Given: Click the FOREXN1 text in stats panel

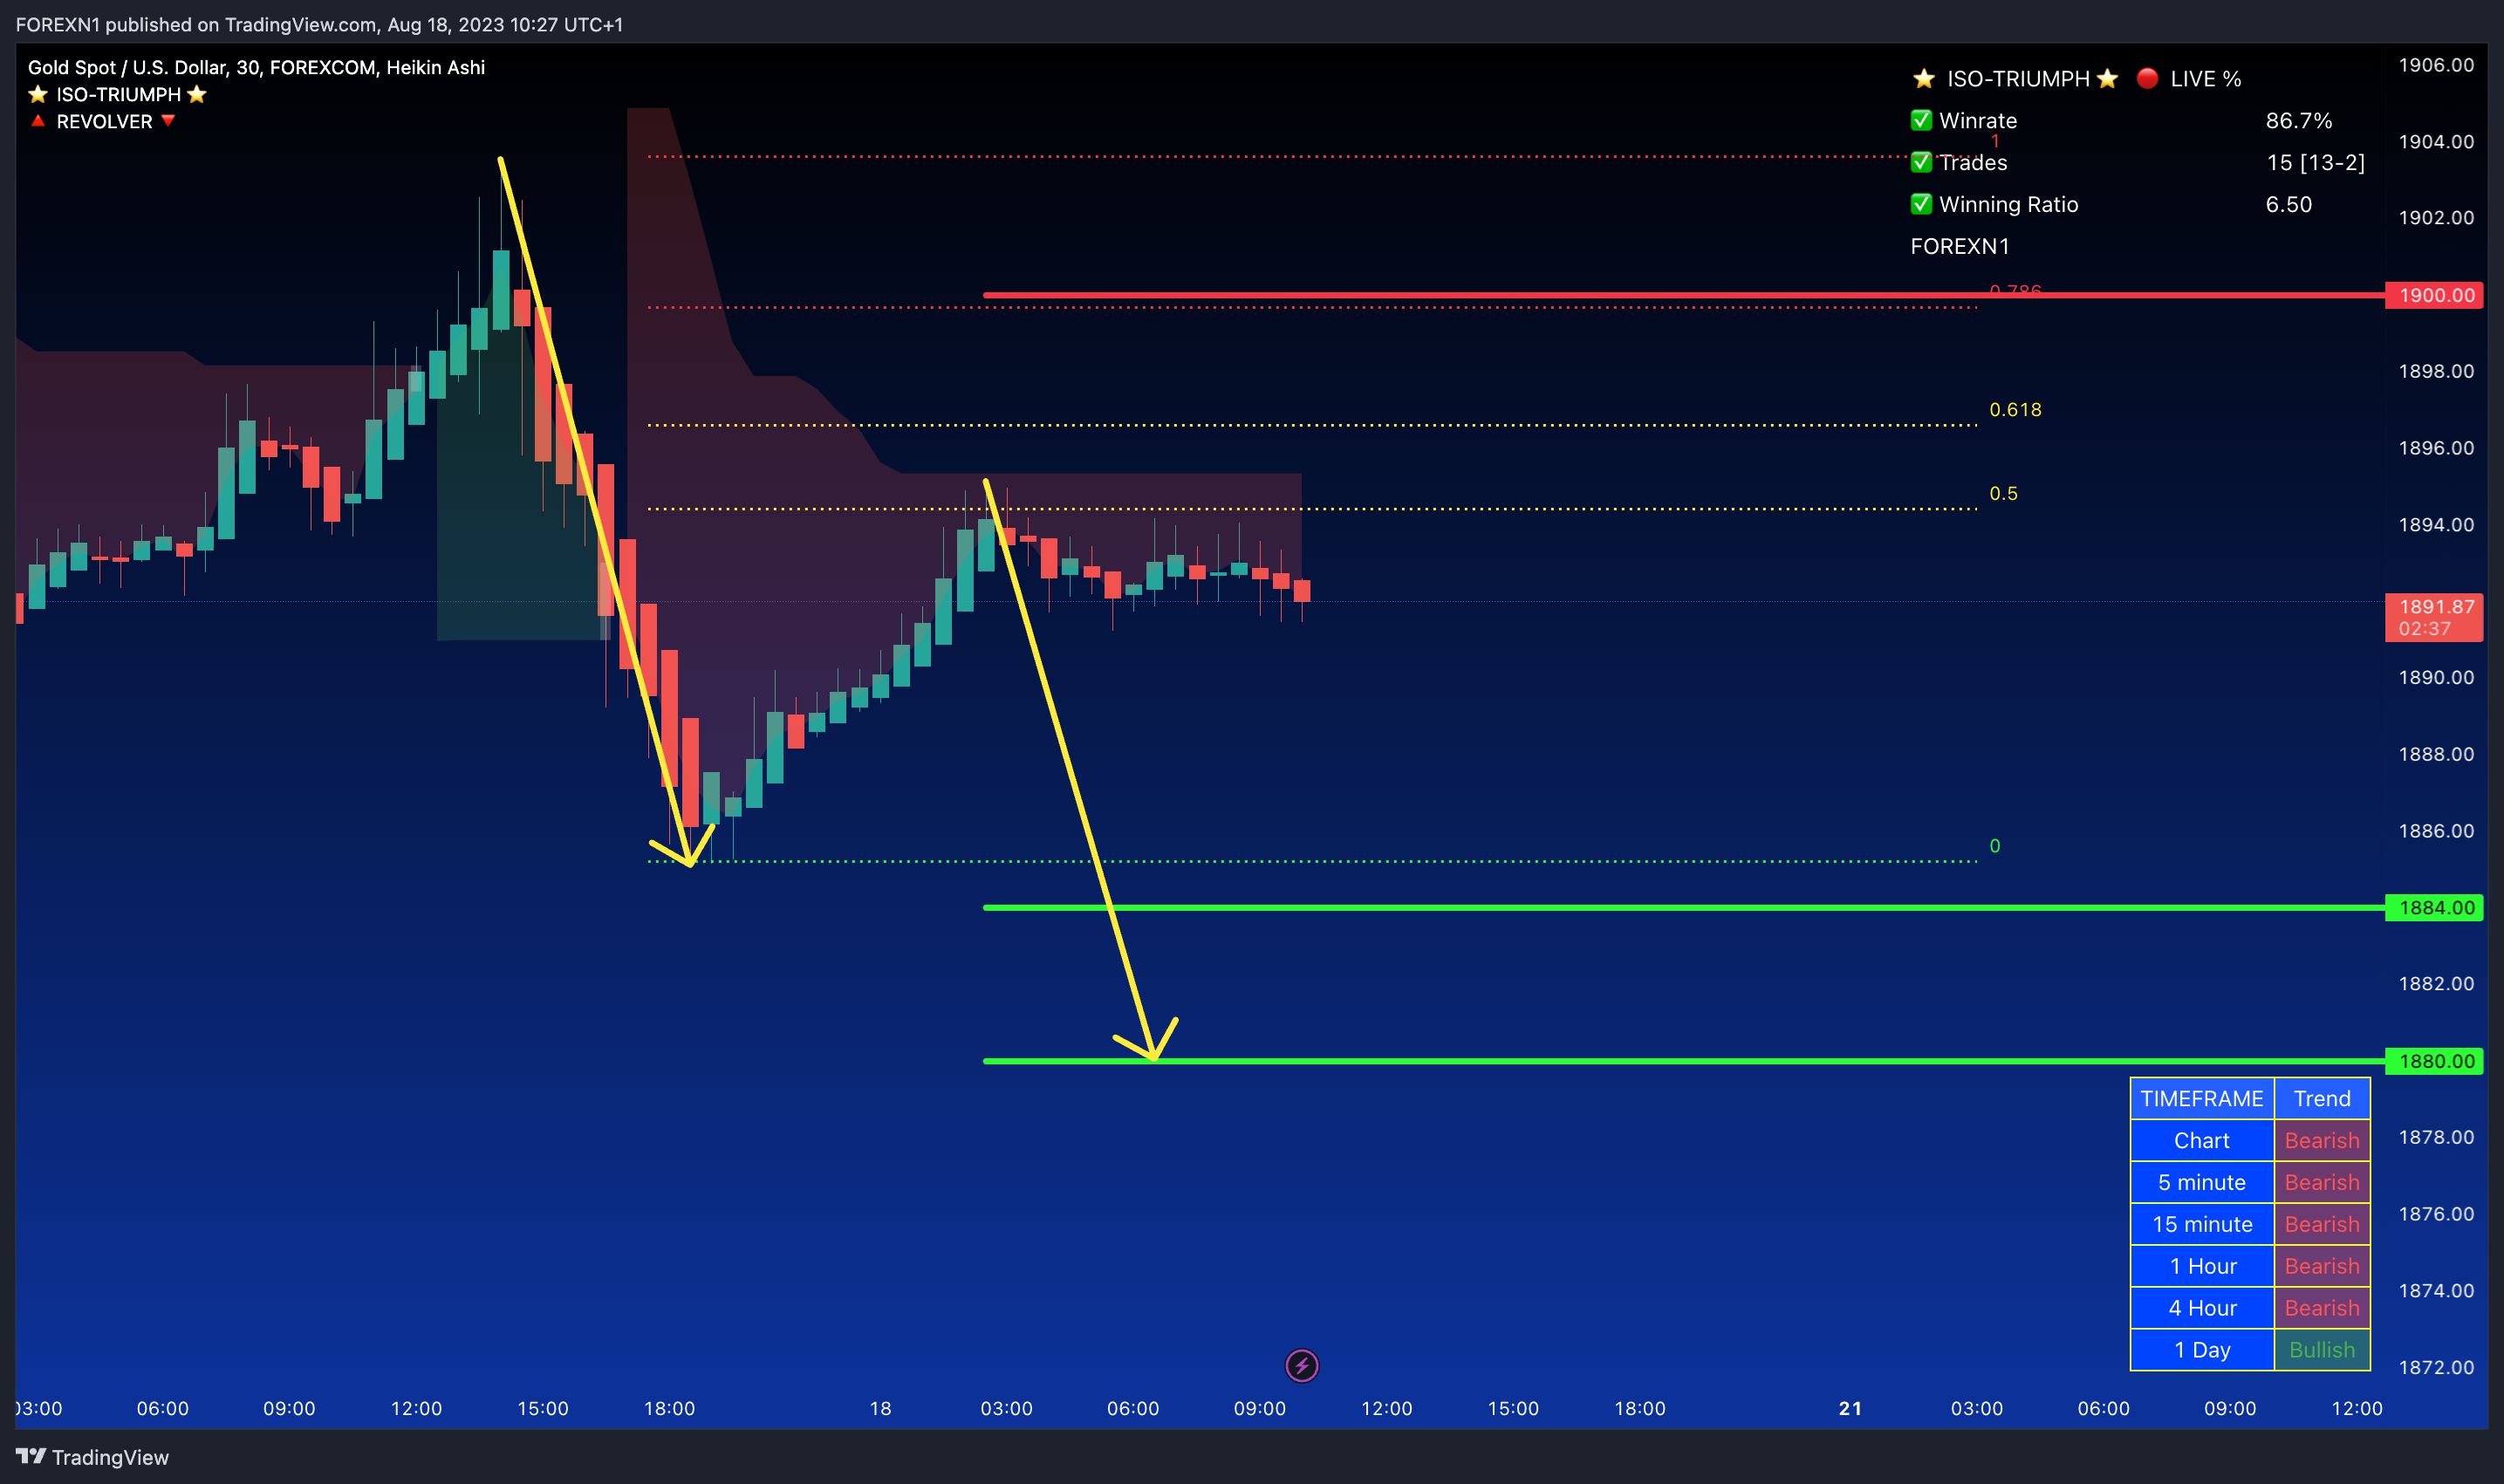Looking at the screenshot, I should [1959, 246].
